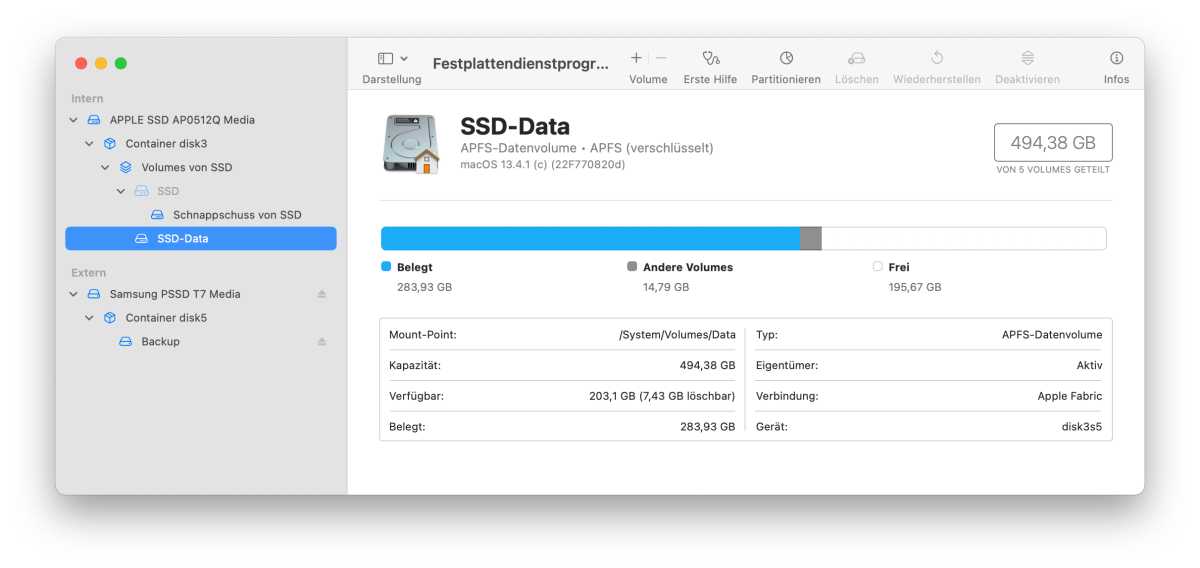Click the 494,38 GB capacity box
1200x568 pixels.
[x=1053, y=143]
